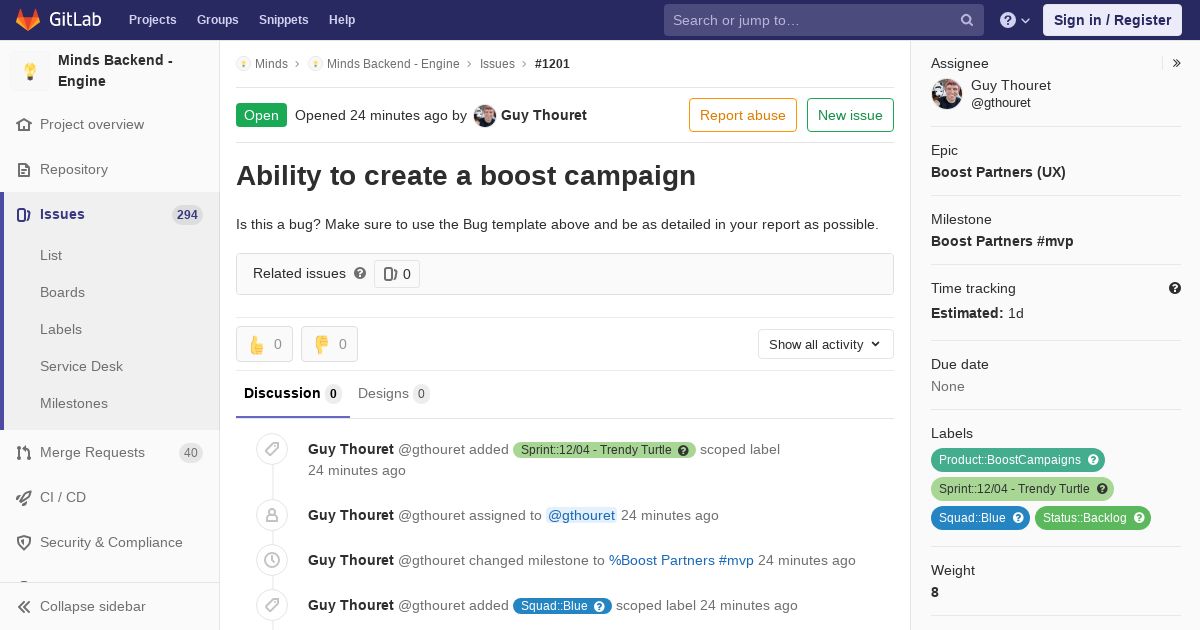Expand the Help question mark dropdown
Image resolution: width=1200 pixels, height=630 pixels.
click(1015, 20)
